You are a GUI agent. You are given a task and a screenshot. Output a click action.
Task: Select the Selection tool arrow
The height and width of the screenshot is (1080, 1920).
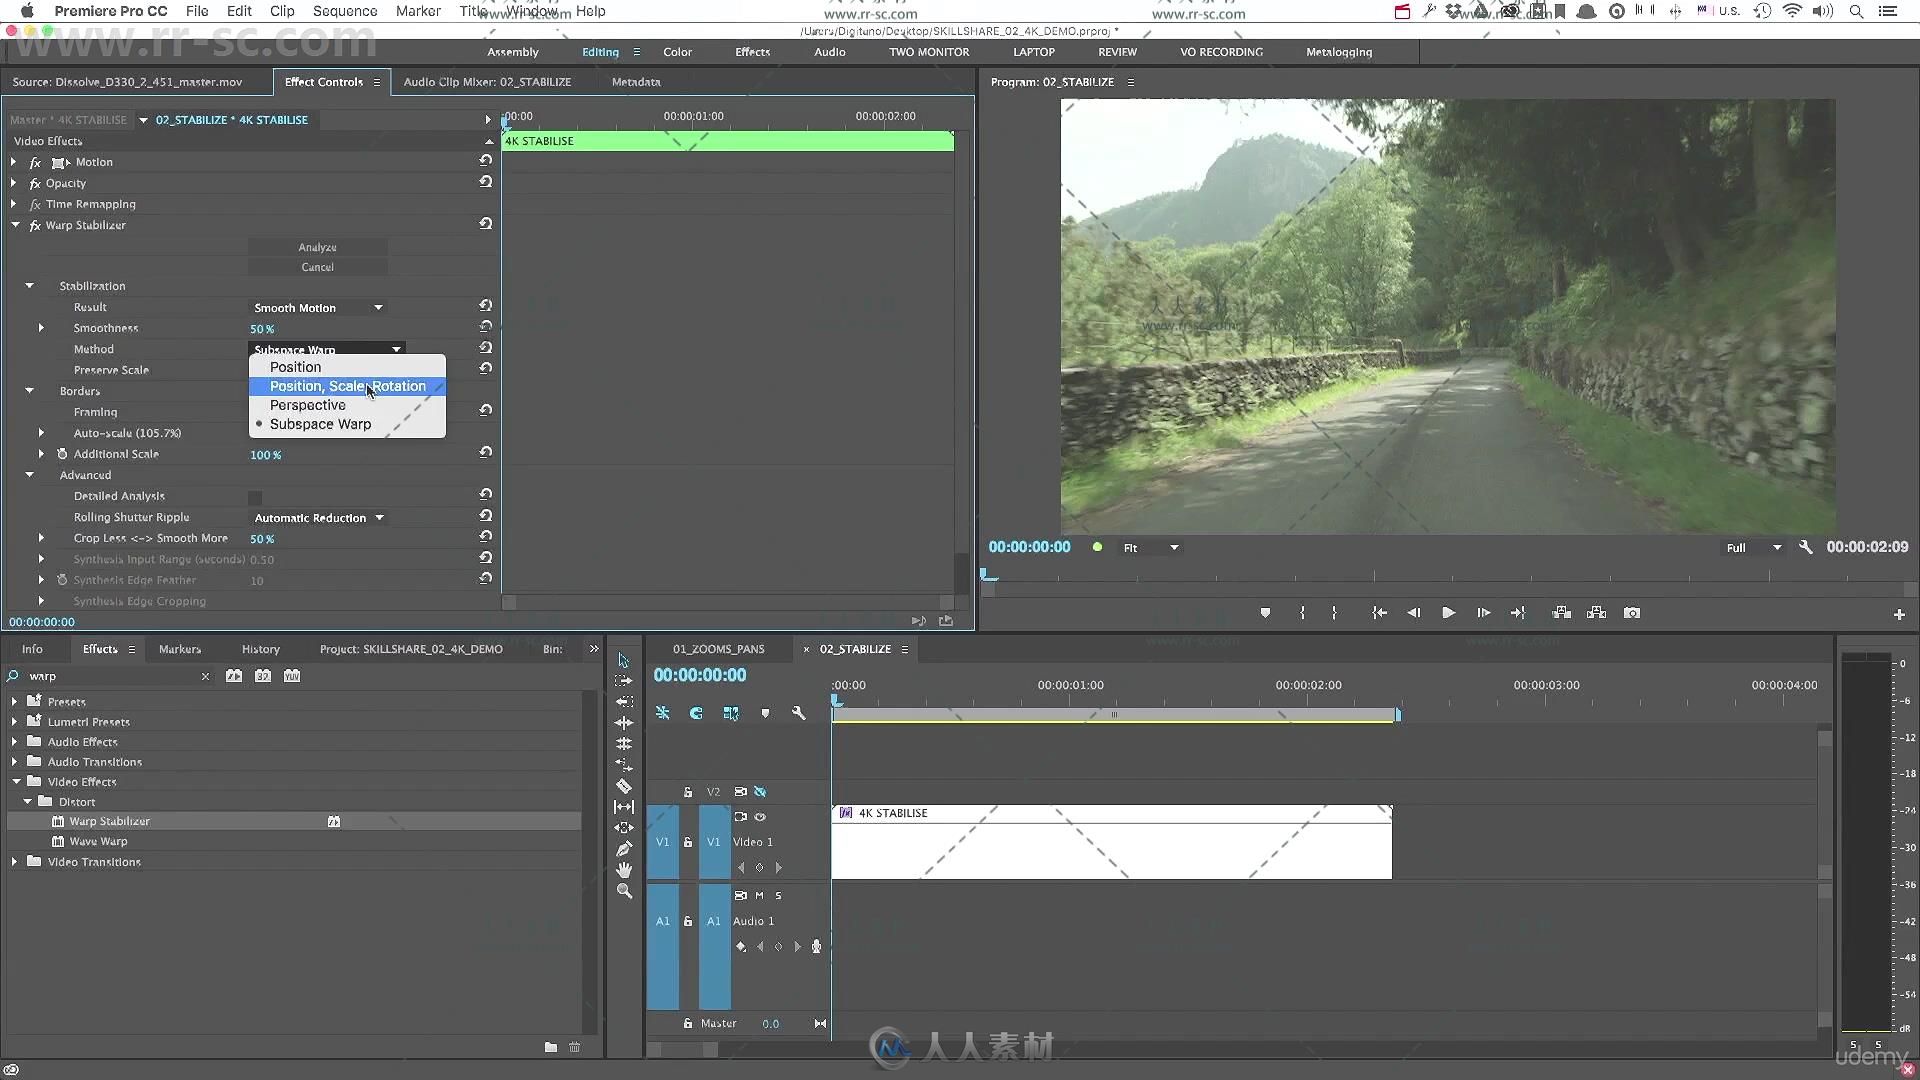tap(623, 660)
